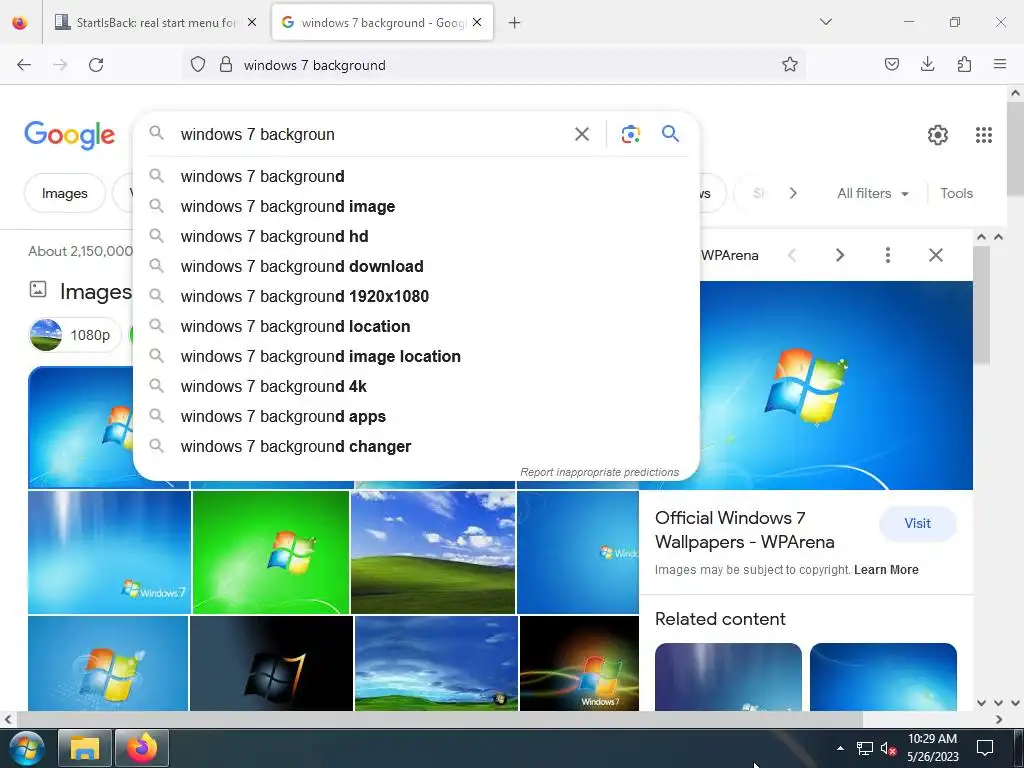Open the notification center icon
The height and width of the screenshot is (768, 1024).
point(985,748)
